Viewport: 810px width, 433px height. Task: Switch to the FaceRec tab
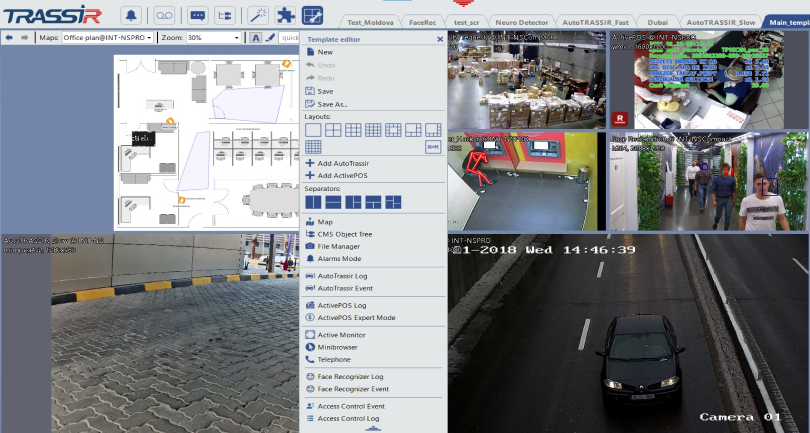click(x=423, y=21)
